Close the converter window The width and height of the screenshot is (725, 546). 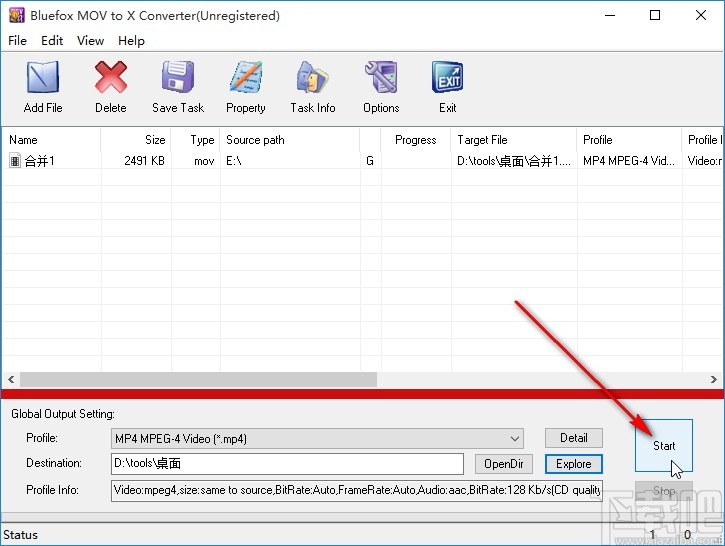tap(700, 15)
